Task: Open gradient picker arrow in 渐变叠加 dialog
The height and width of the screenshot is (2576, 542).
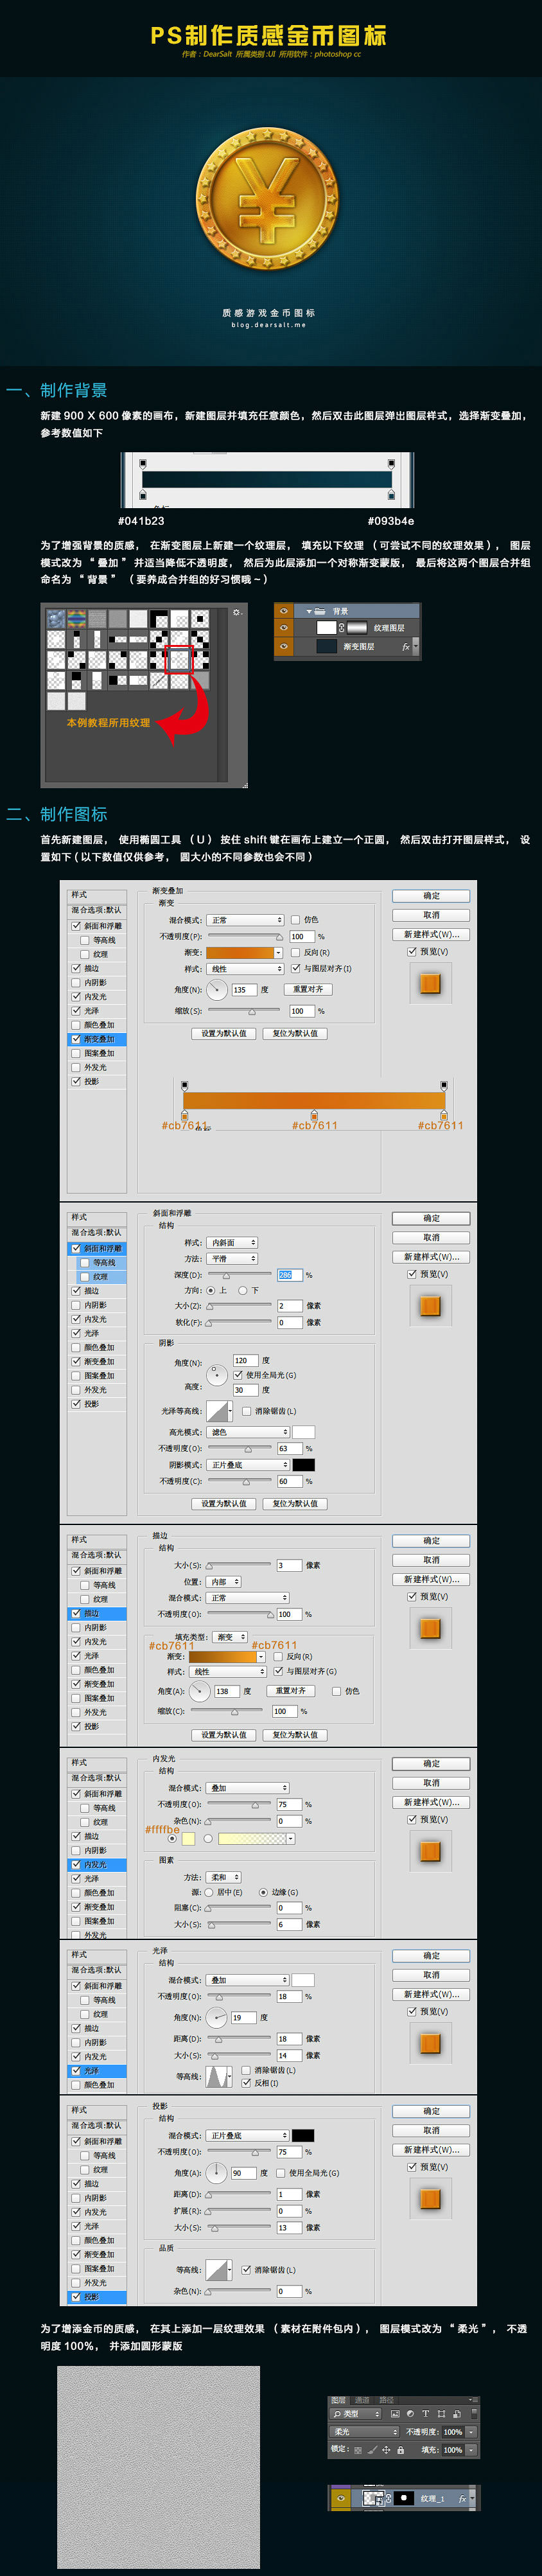Action: coord(279,953)
